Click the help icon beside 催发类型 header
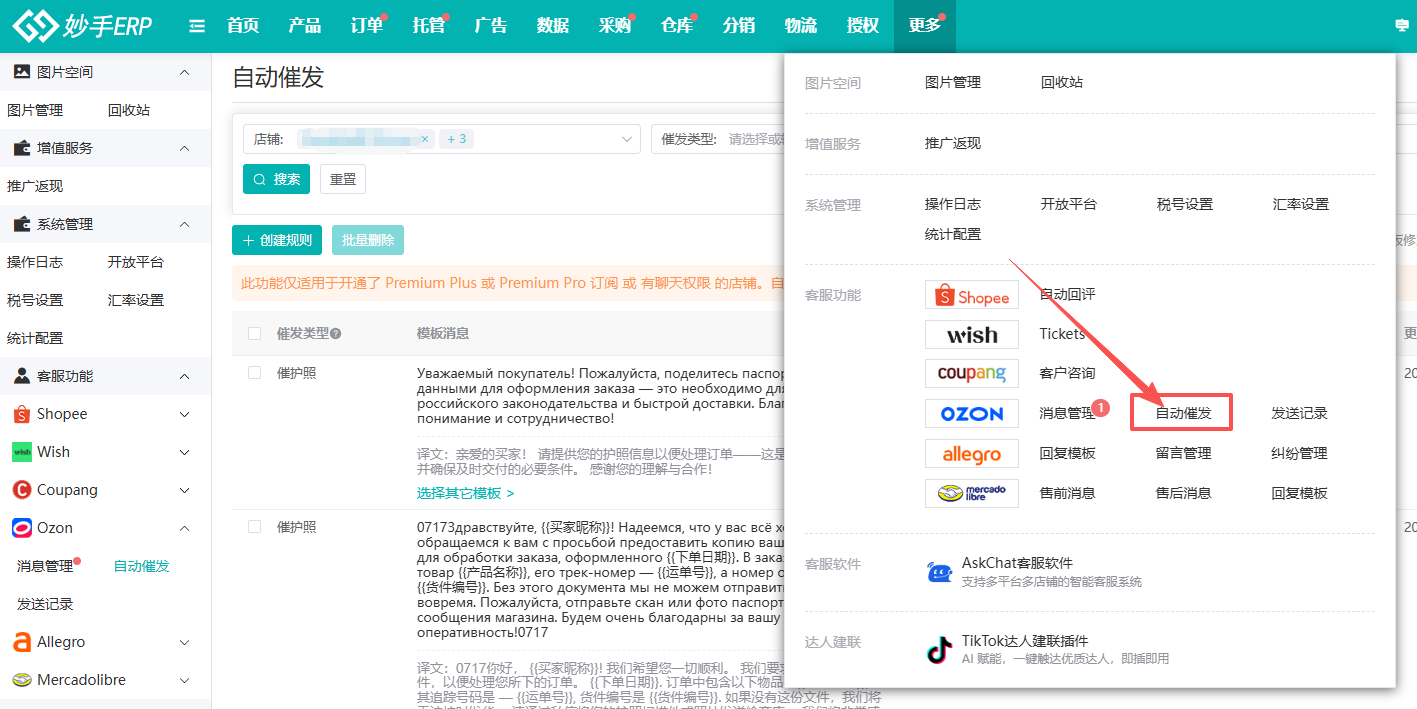 click(336, 333)
